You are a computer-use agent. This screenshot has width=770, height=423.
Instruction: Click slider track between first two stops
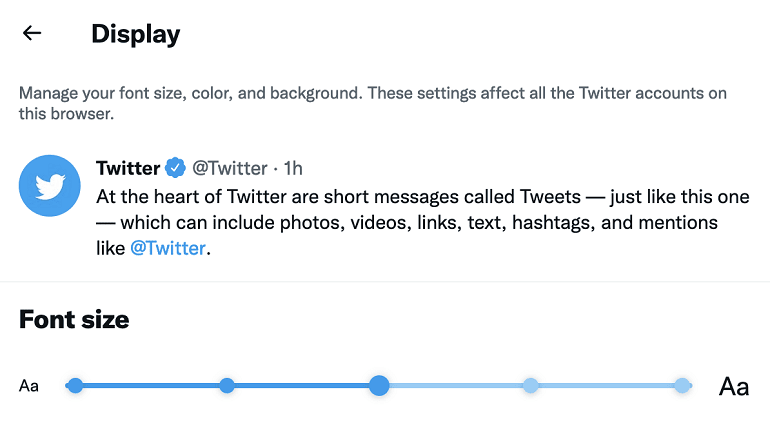pyautogui.click(x=150, y=386)
